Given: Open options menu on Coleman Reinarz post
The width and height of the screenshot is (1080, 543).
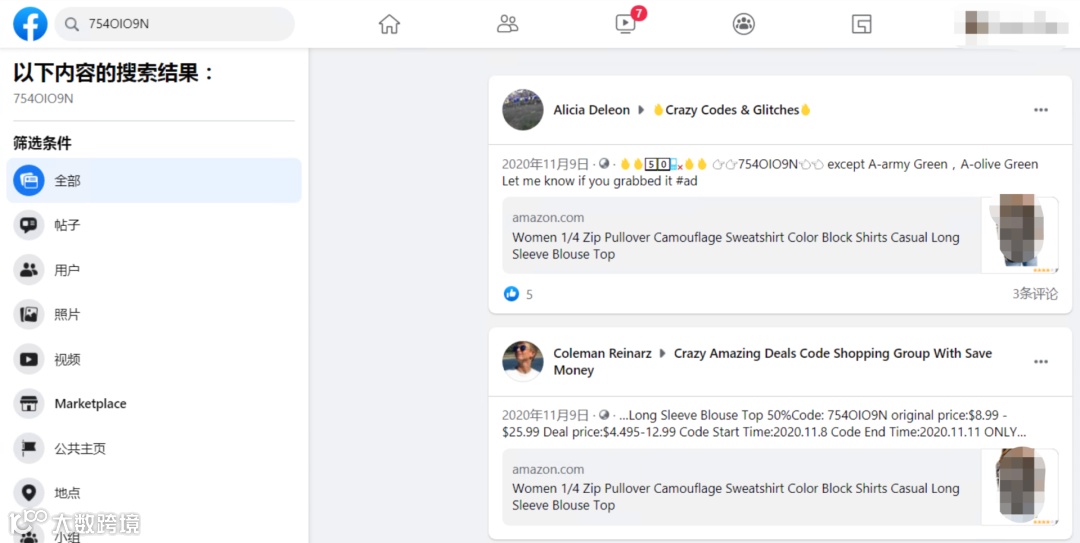Looking at the screenshot, I should tap(1041, 362).
